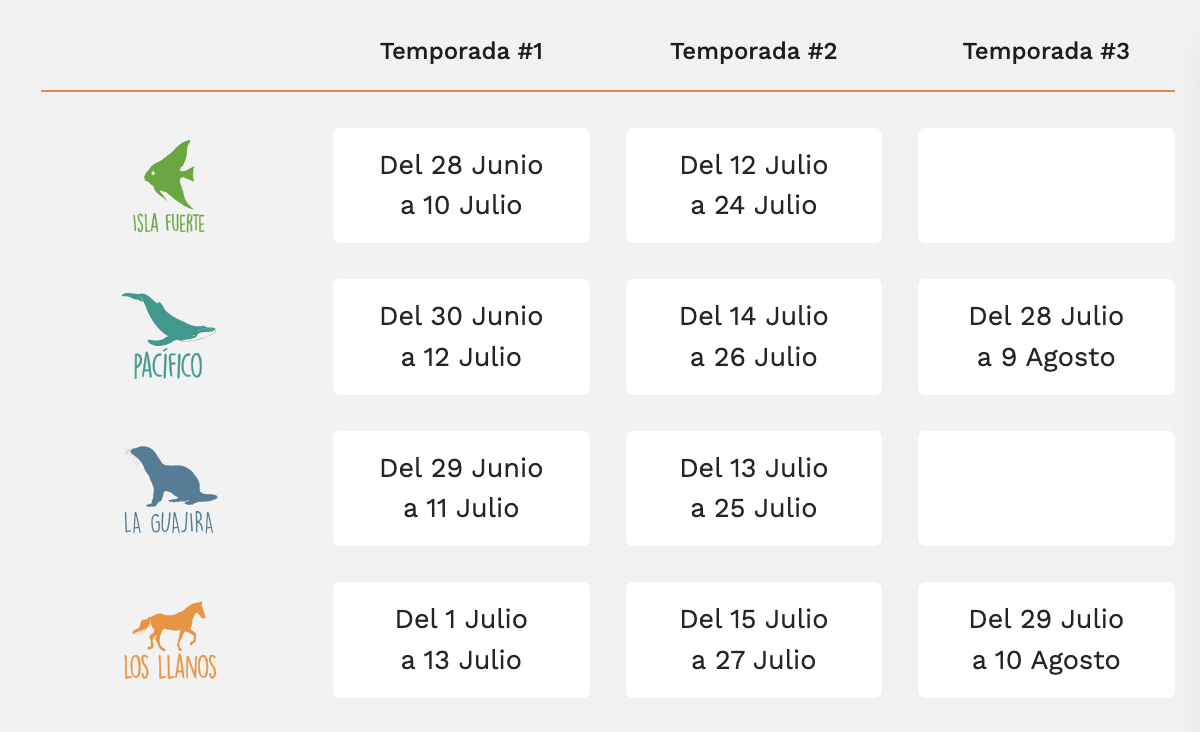This screenshot has height=732, width=1200.
Task: Choose Isla Fuerte 28 Junio to 10 Julio
Action: 461,185
